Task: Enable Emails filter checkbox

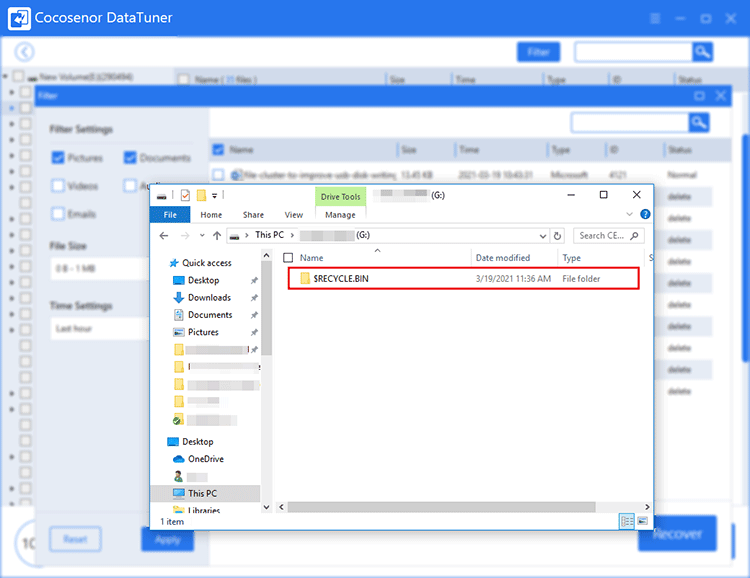Action: pos(58,214)
